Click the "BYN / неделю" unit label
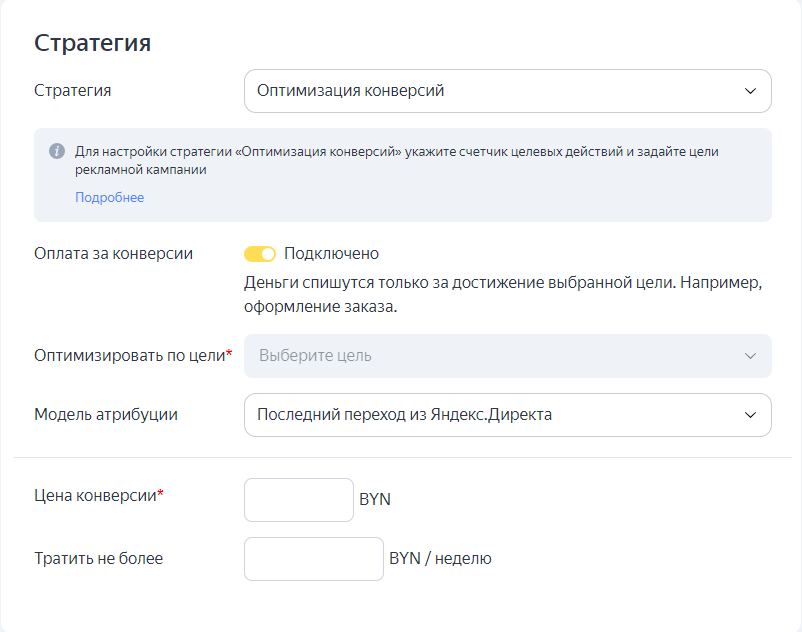Image resolution: width=802 pixels, height=632 pixels. (x=440, y=559)
